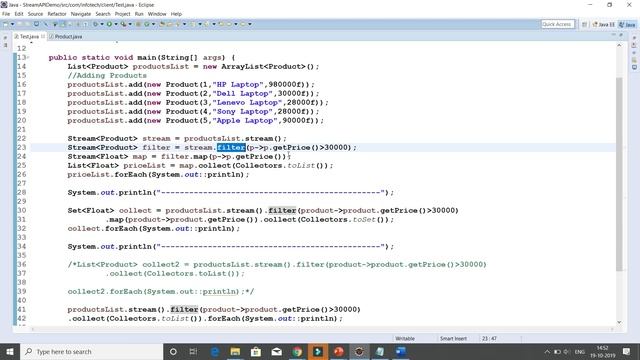Screen dimensions: 640x360
Task: Open the Project menu
Action: point(122,14)
